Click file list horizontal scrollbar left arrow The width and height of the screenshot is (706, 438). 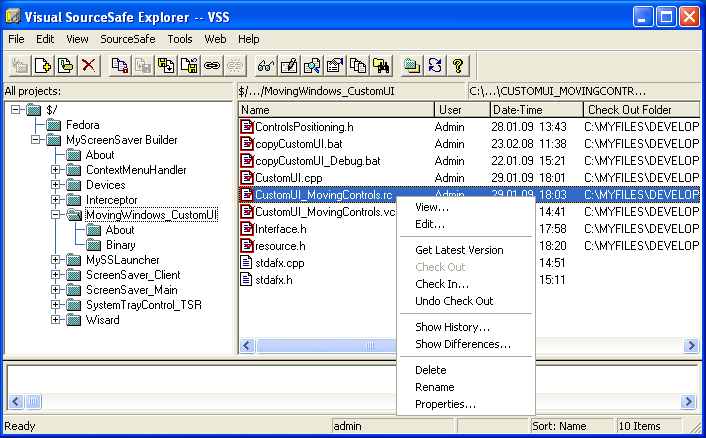[x=247, y=345]
